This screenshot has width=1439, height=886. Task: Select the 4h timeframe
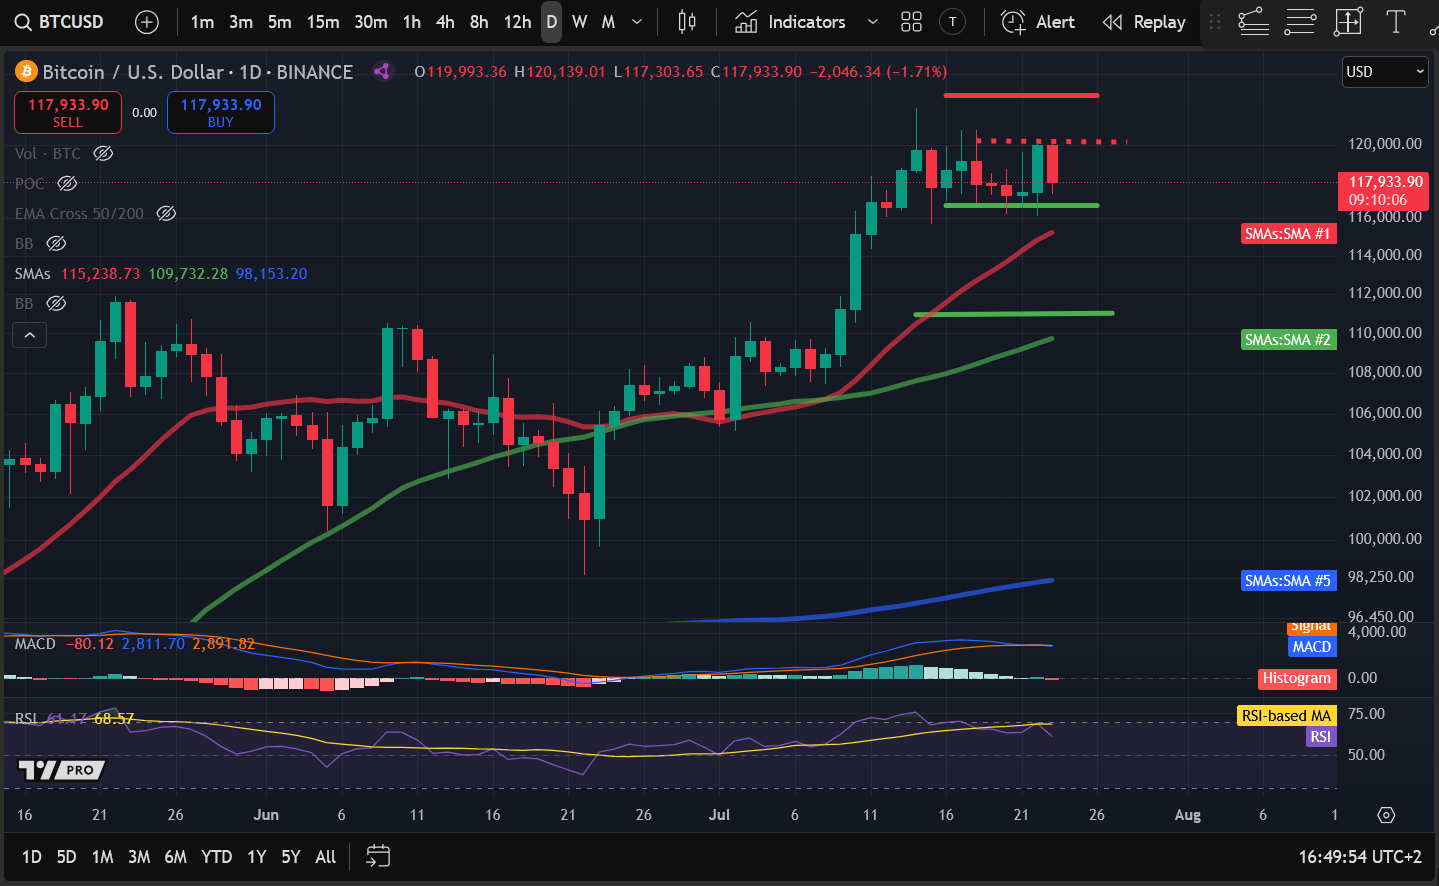coord(445,22)
